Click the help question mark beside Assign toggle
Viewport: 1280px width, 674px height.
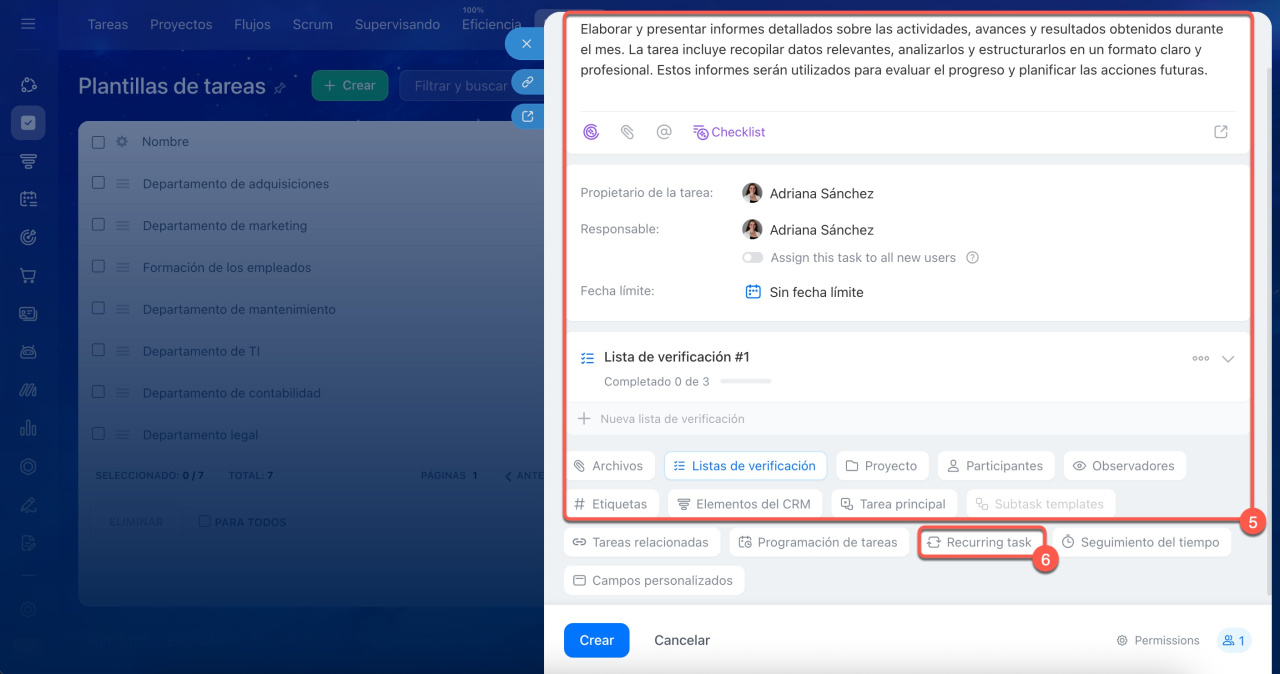pyautogui.click(x=972, y=258)
